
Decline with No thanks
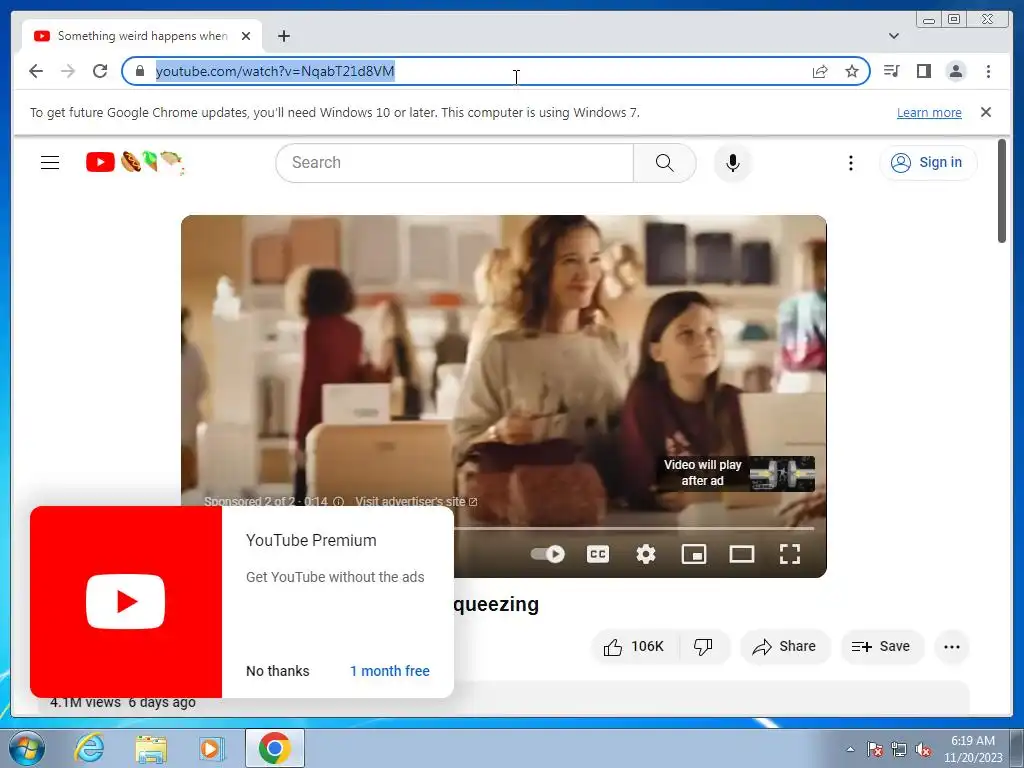tap(278, 671)
